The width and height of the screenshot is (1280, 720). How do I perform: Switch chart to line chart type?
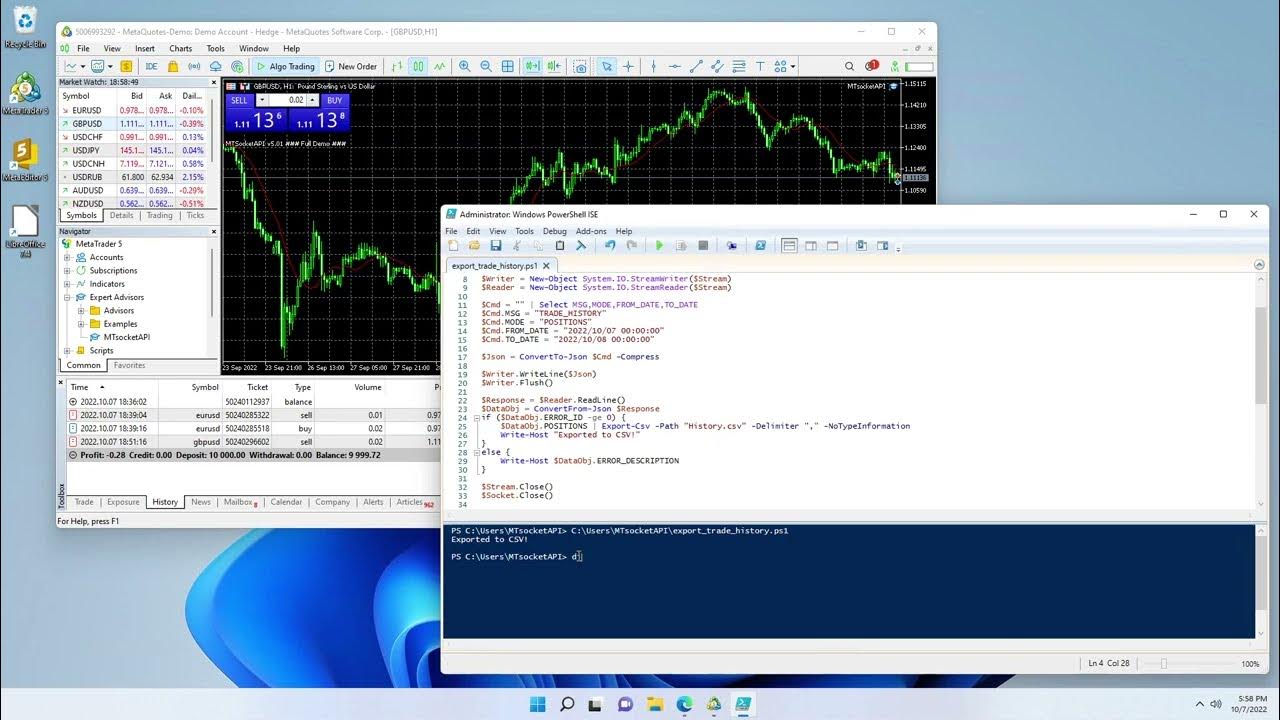439,66
